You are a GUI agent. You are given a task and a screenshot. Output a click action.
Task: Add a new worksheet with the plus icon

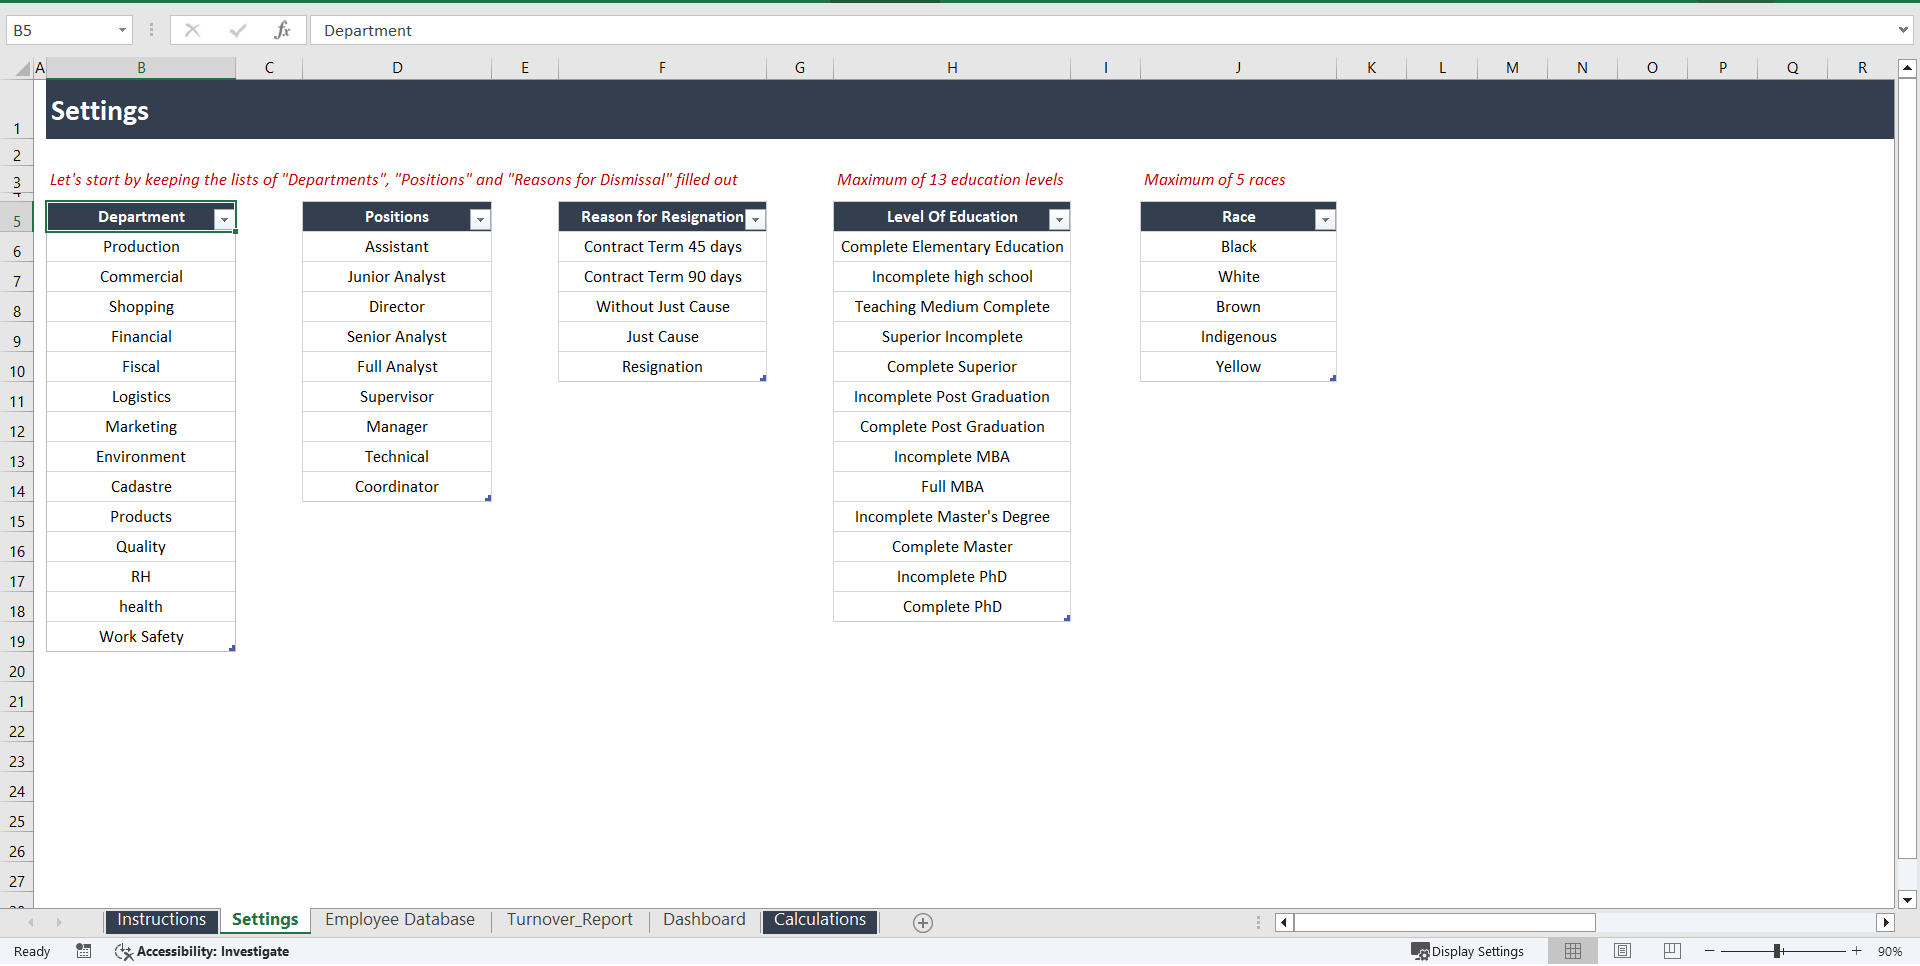922,922
